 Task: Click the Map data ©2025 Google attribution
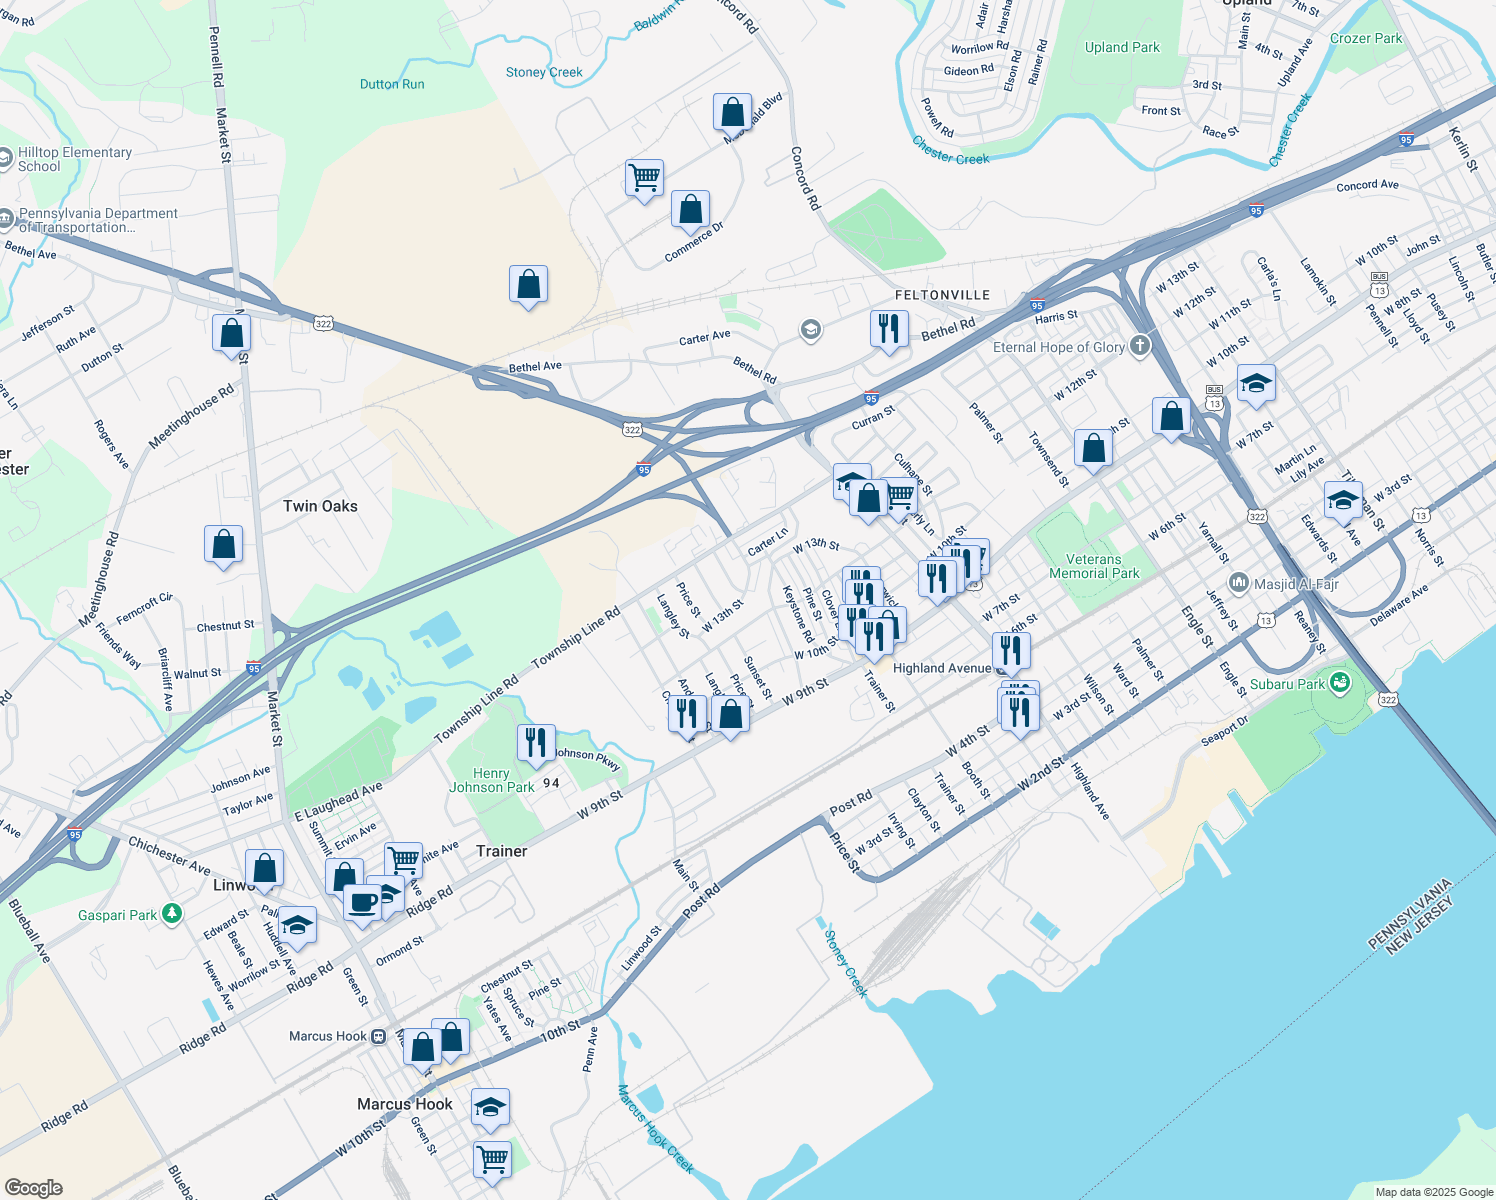(1434, 1192)
